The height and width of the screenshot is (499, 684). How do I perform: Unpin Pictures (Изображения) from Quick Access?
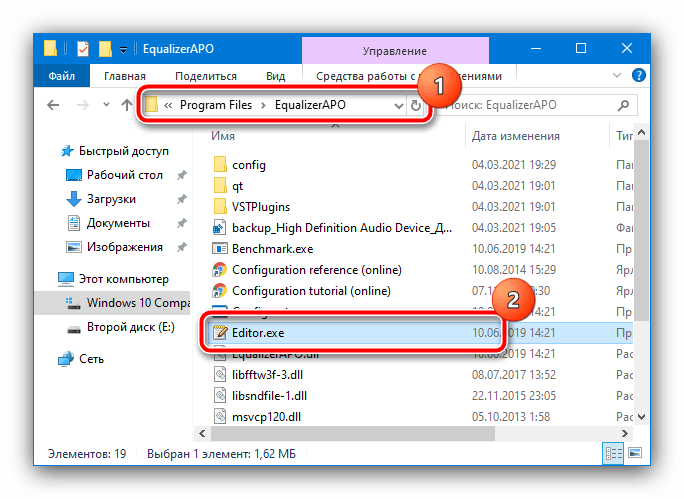point(181,247)
